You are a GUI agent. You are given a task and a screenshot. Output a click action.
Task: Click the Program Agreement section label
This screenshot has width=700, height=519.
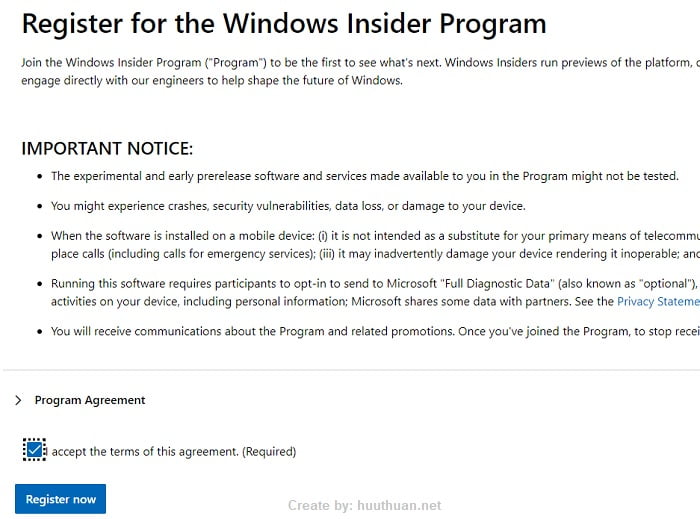coord(90,400)
